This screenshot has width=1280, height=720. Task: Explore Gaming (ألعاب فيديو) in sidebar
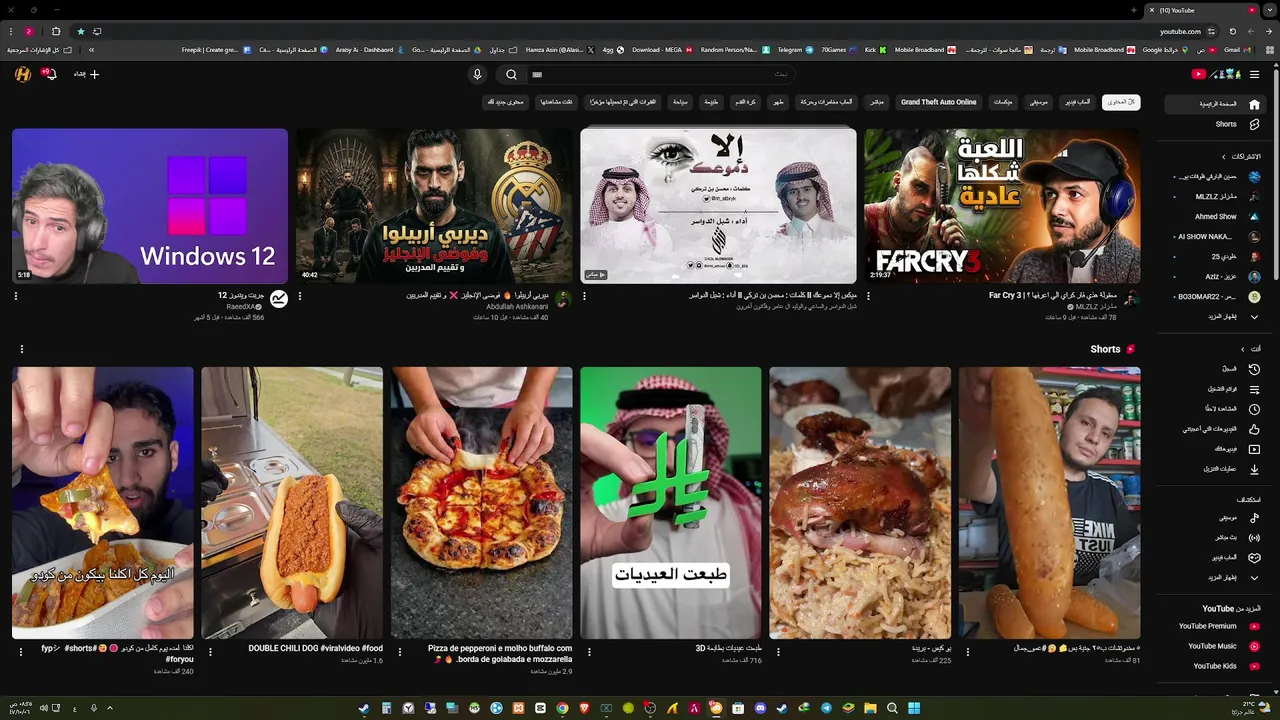(1217, 558)
